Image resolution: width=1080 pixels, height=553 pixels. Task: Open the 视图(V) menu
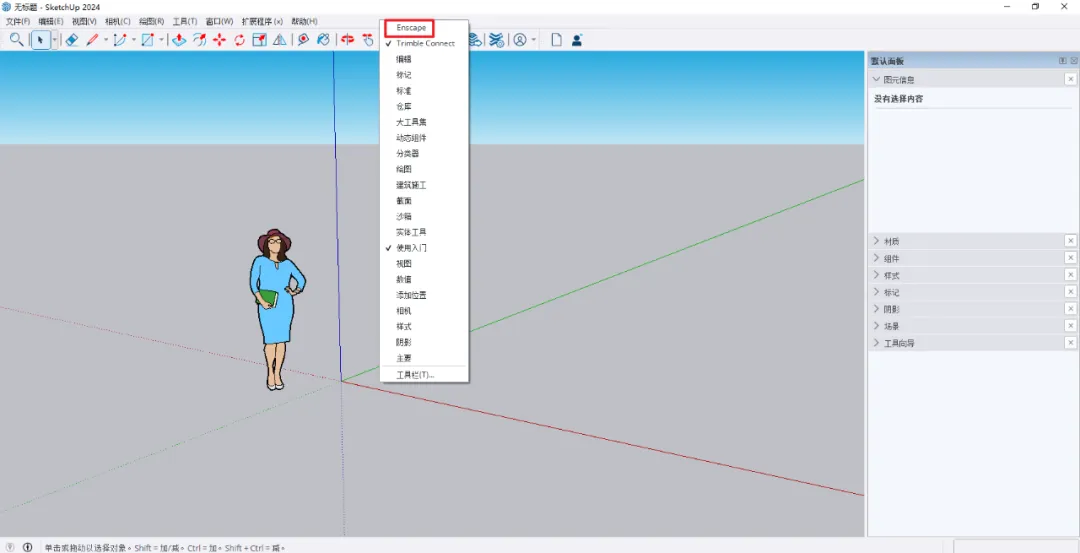(84, 21)
